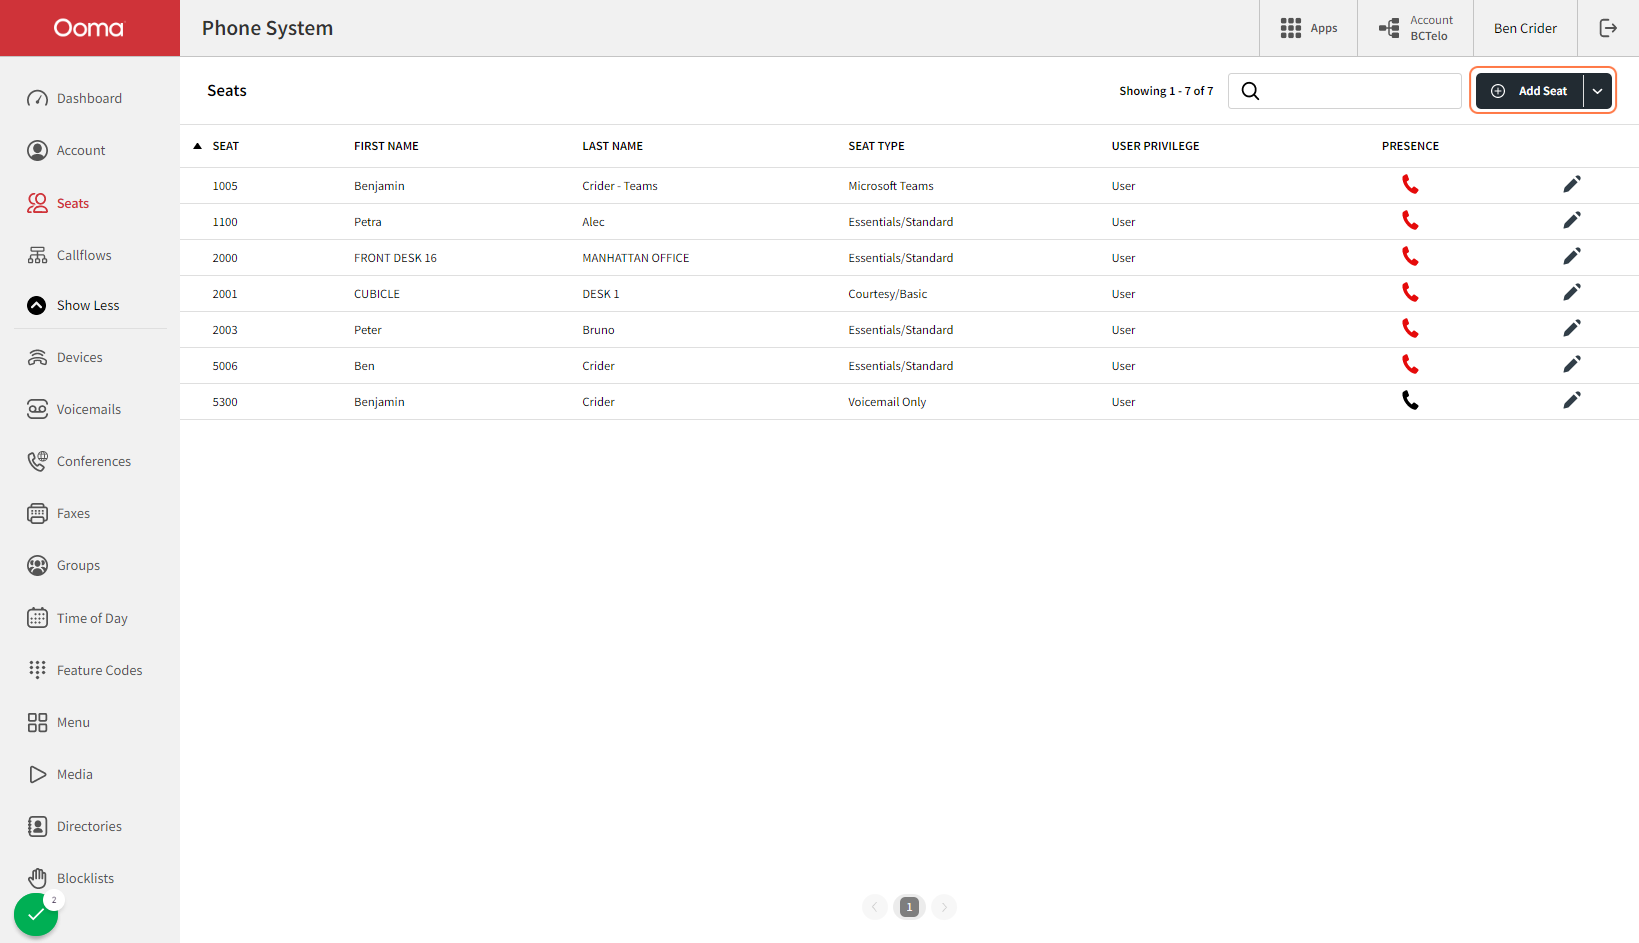The image size is (1639, 943).
Task: Go to Callflows section
Action: point(69,255)
